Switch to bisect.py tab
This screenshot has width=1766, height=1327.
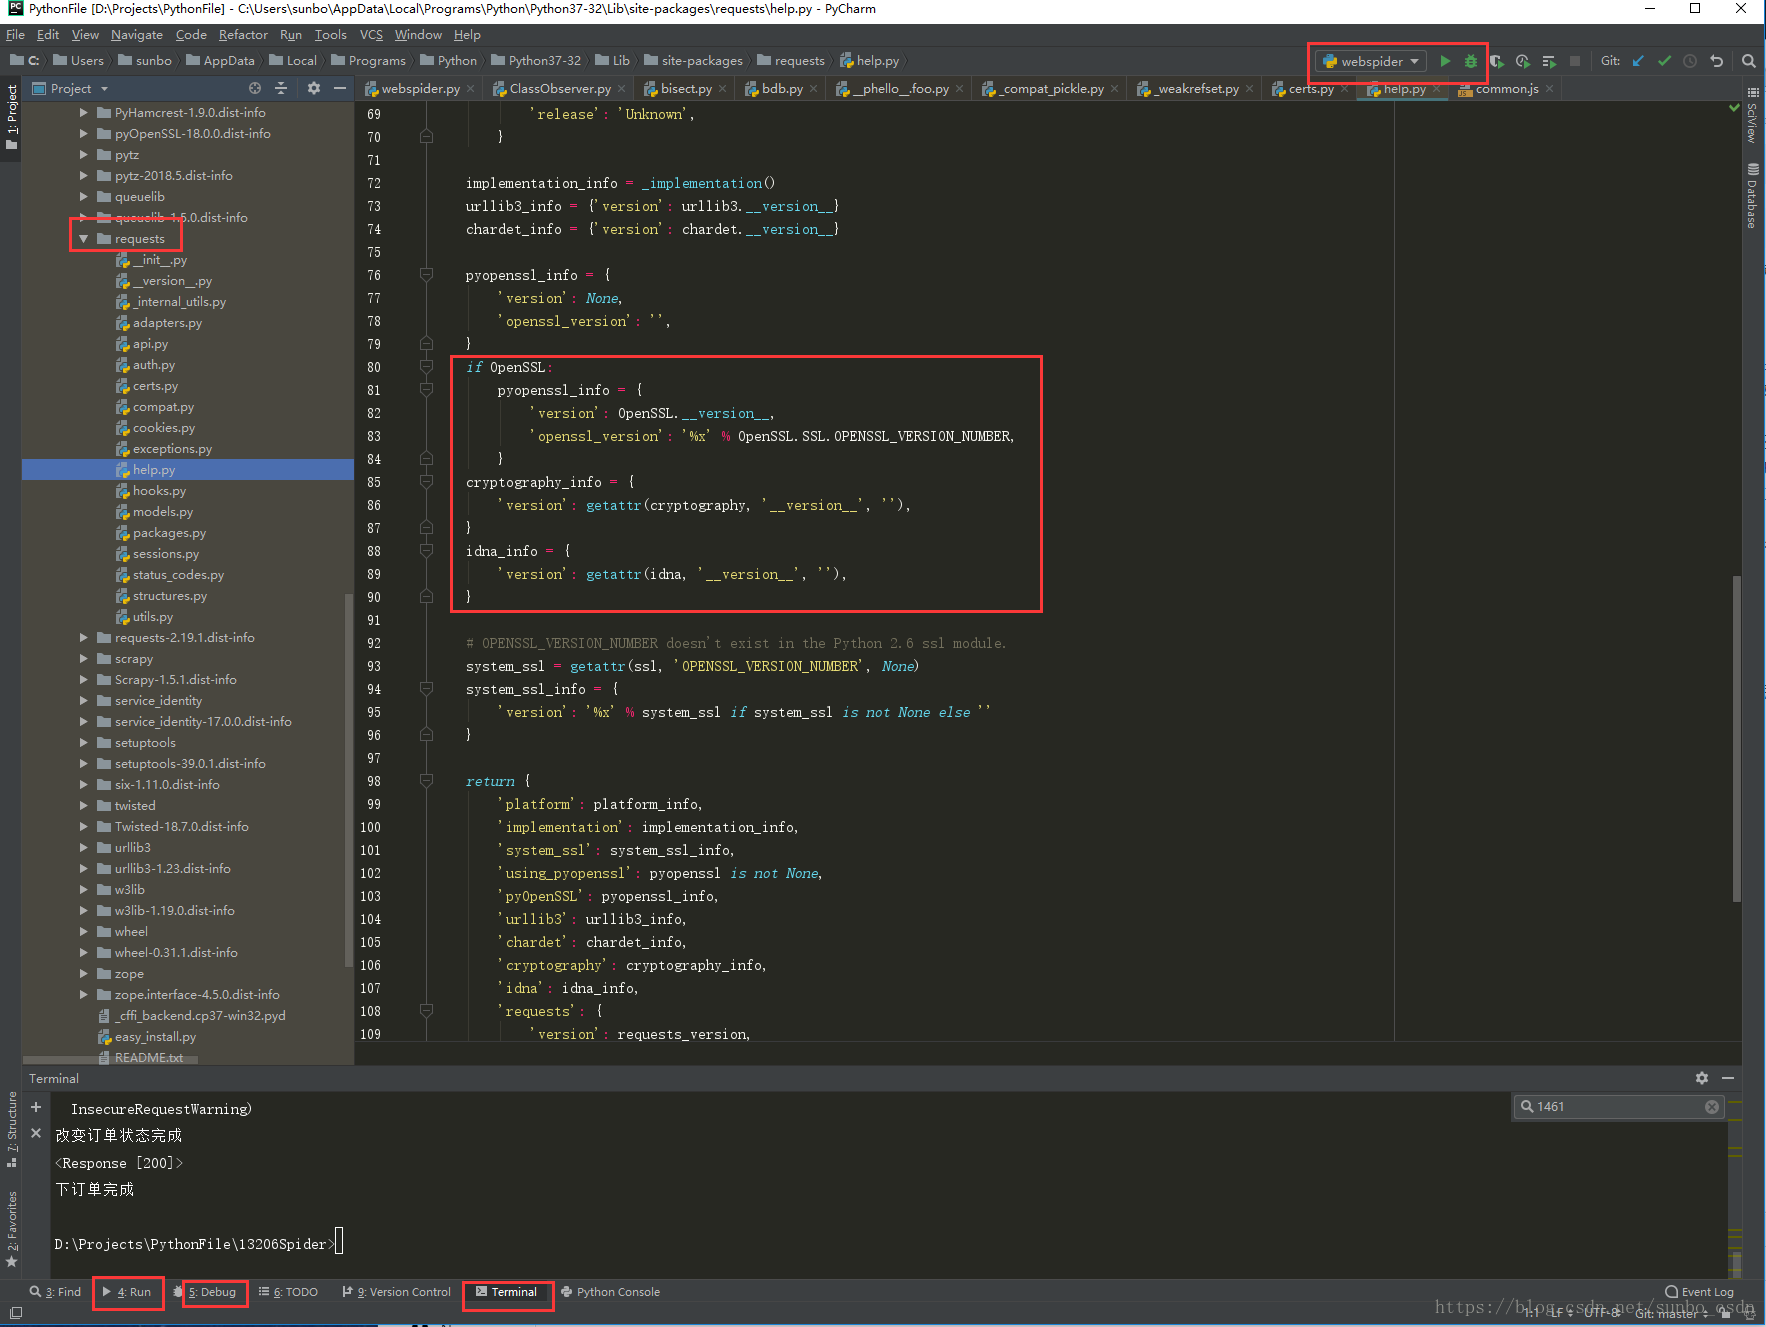[686, 89]
